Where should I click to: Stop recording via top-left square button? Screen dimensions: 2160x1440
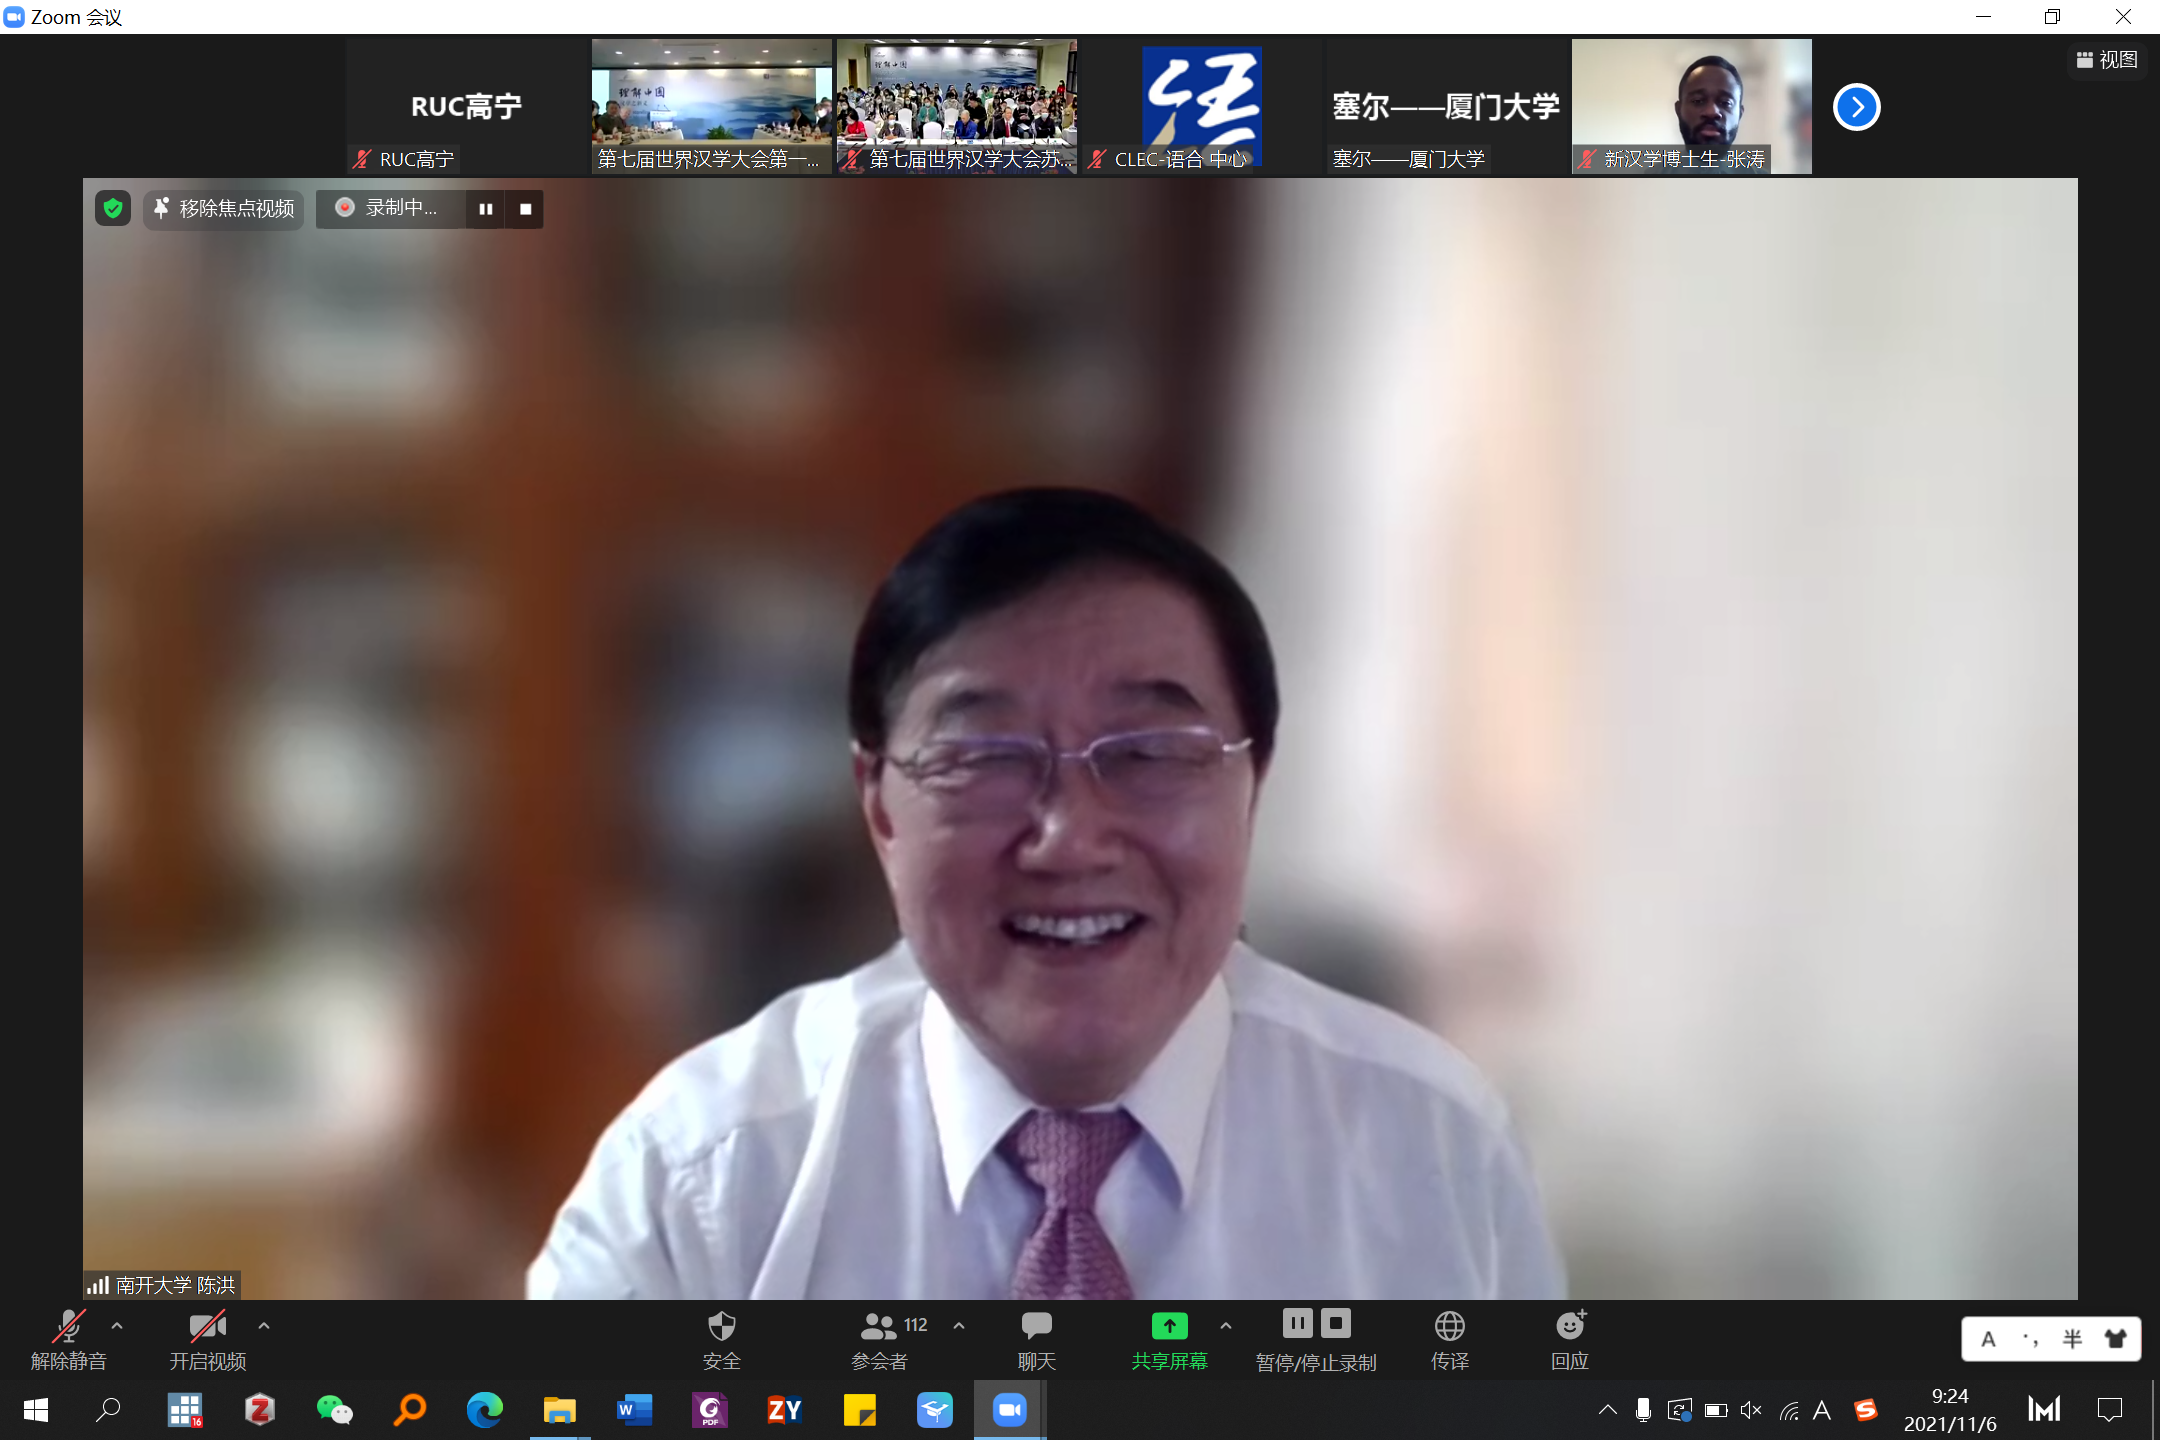[x=525, y=209]
